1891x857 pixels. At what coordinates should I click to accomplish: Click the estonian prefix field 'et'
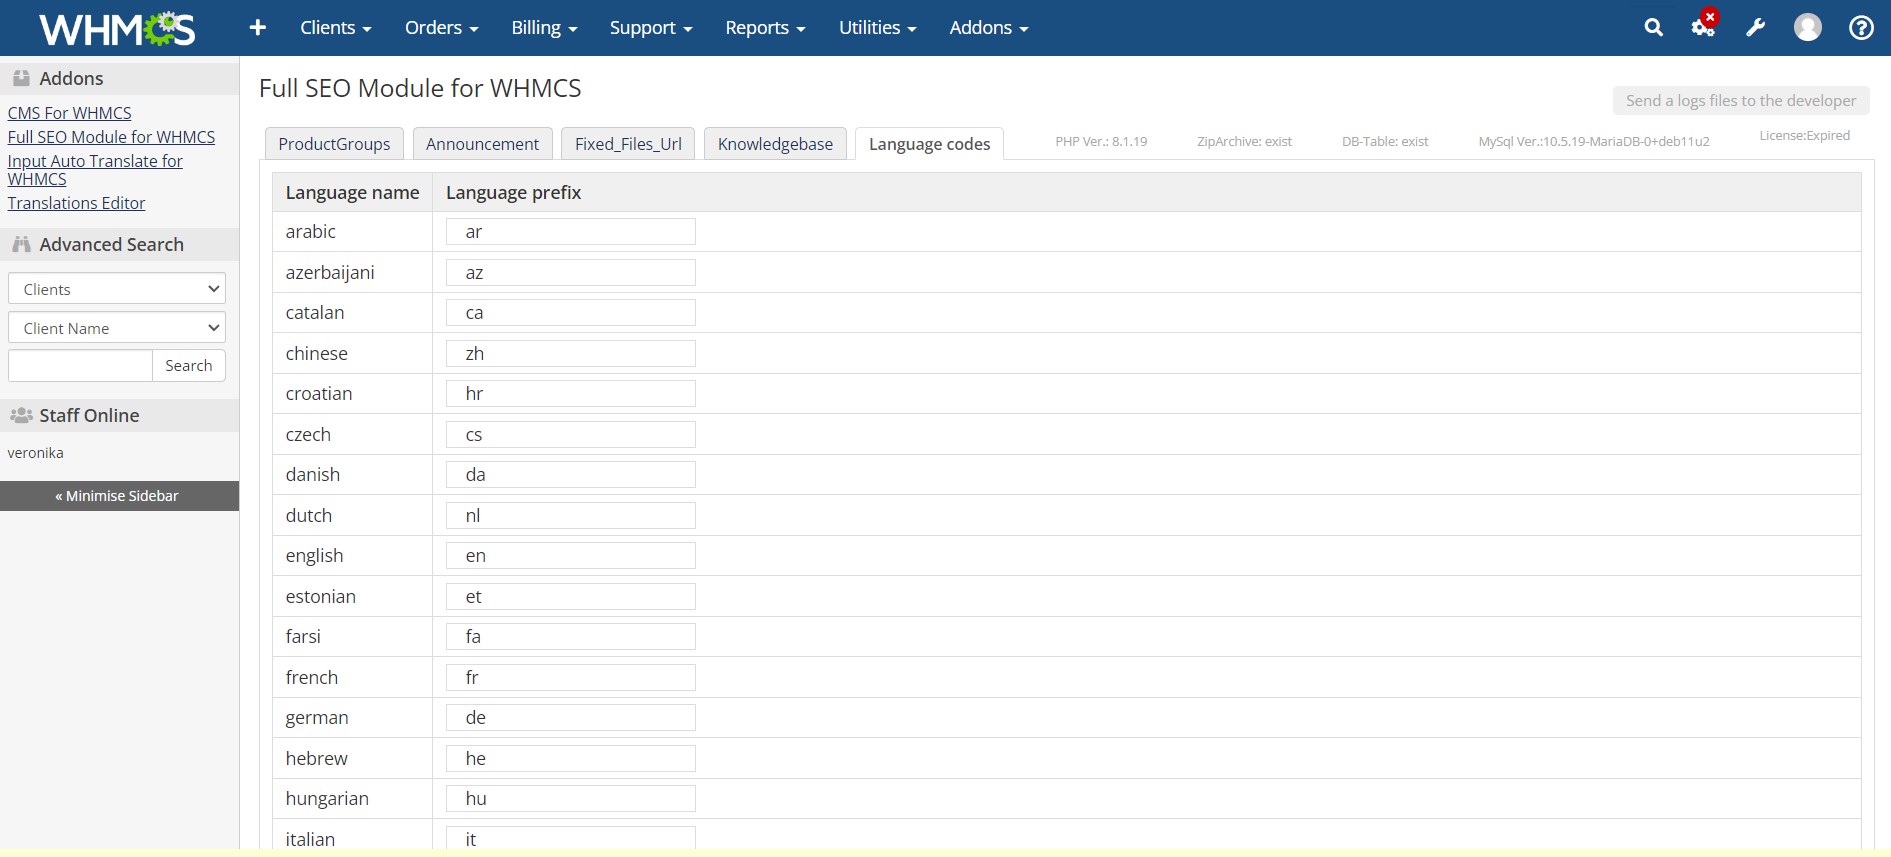[570, 597]
